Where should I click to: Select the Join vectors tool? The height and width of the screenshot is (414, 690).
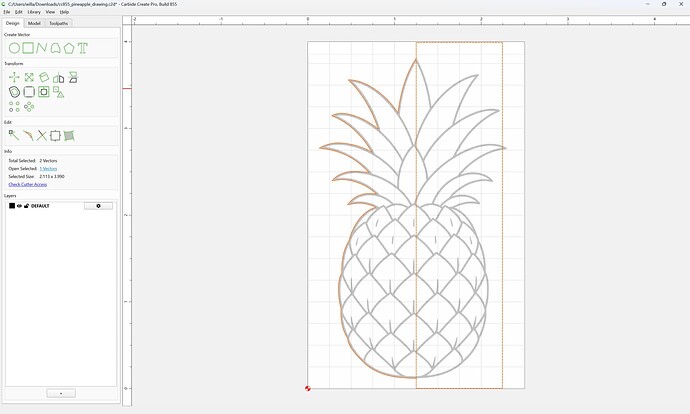[x=28, y=136]
